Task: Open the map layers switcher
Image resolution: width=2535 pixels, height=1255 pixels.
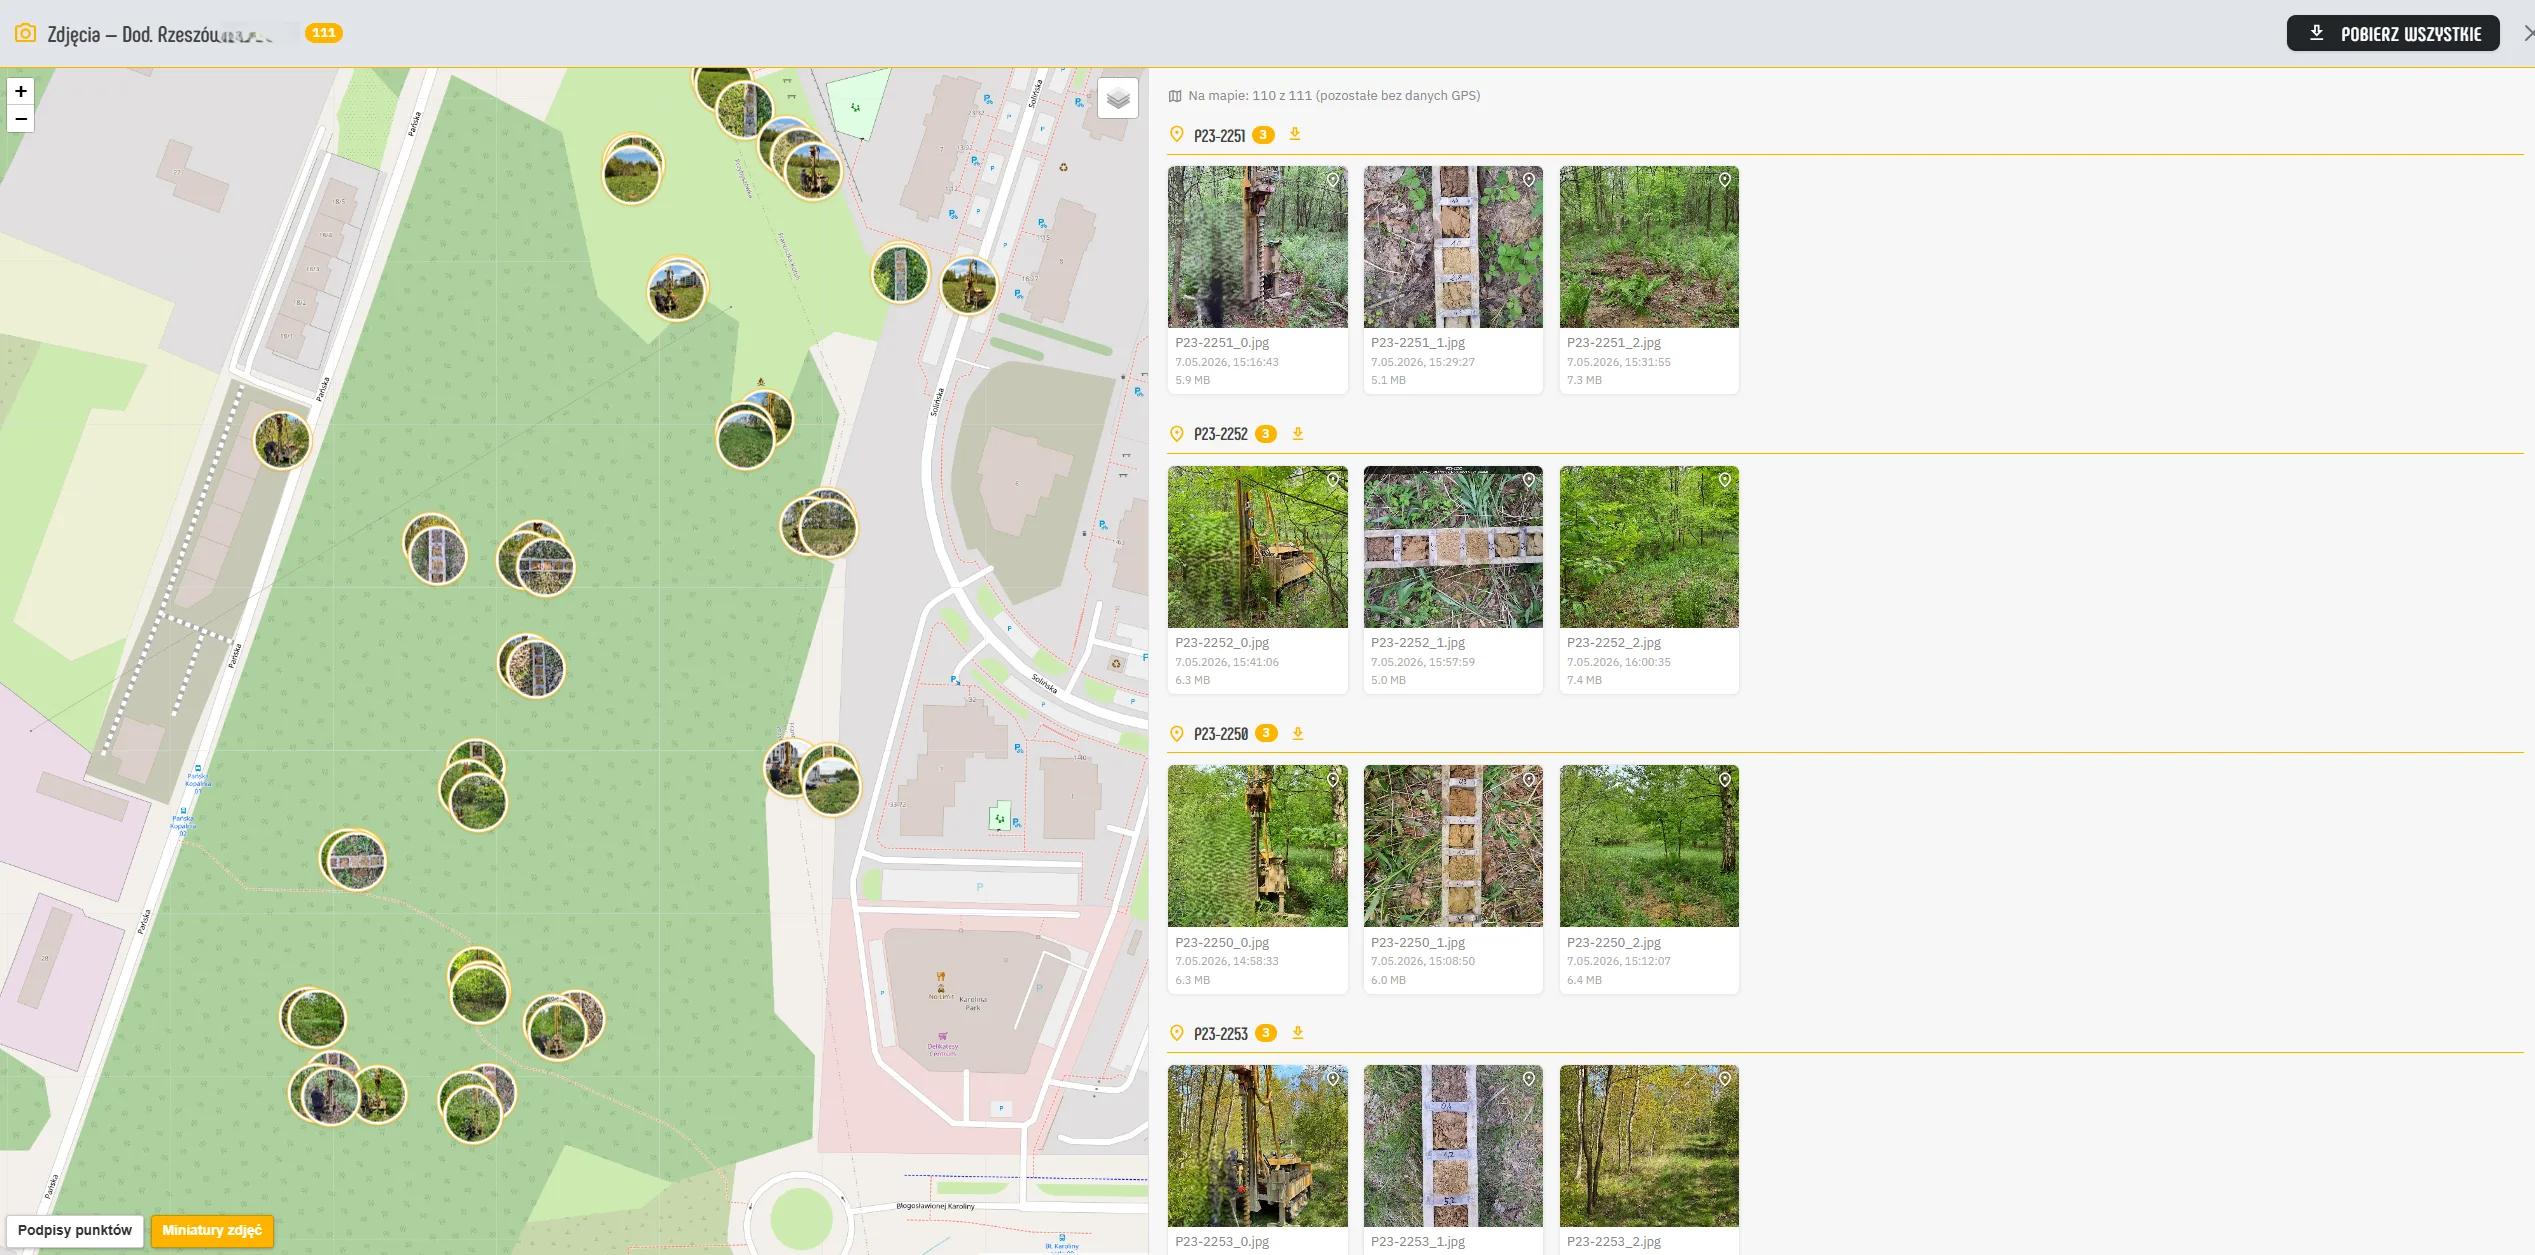Action: (1118, 98)
